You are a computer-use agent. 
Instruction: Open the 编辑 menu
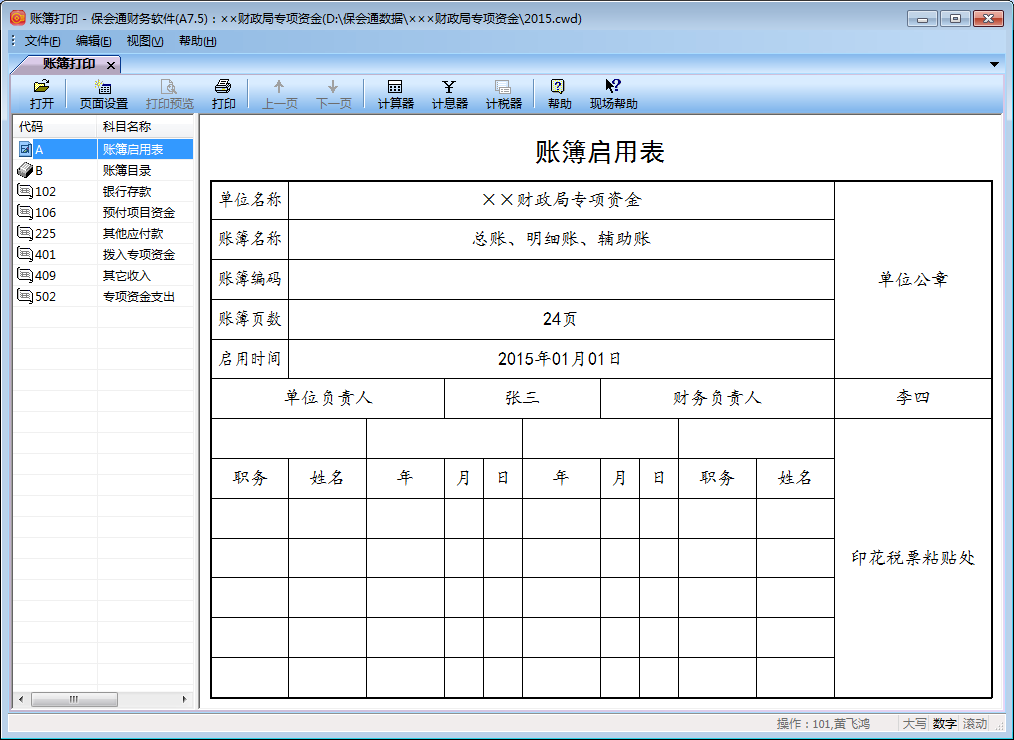point(92,40)
